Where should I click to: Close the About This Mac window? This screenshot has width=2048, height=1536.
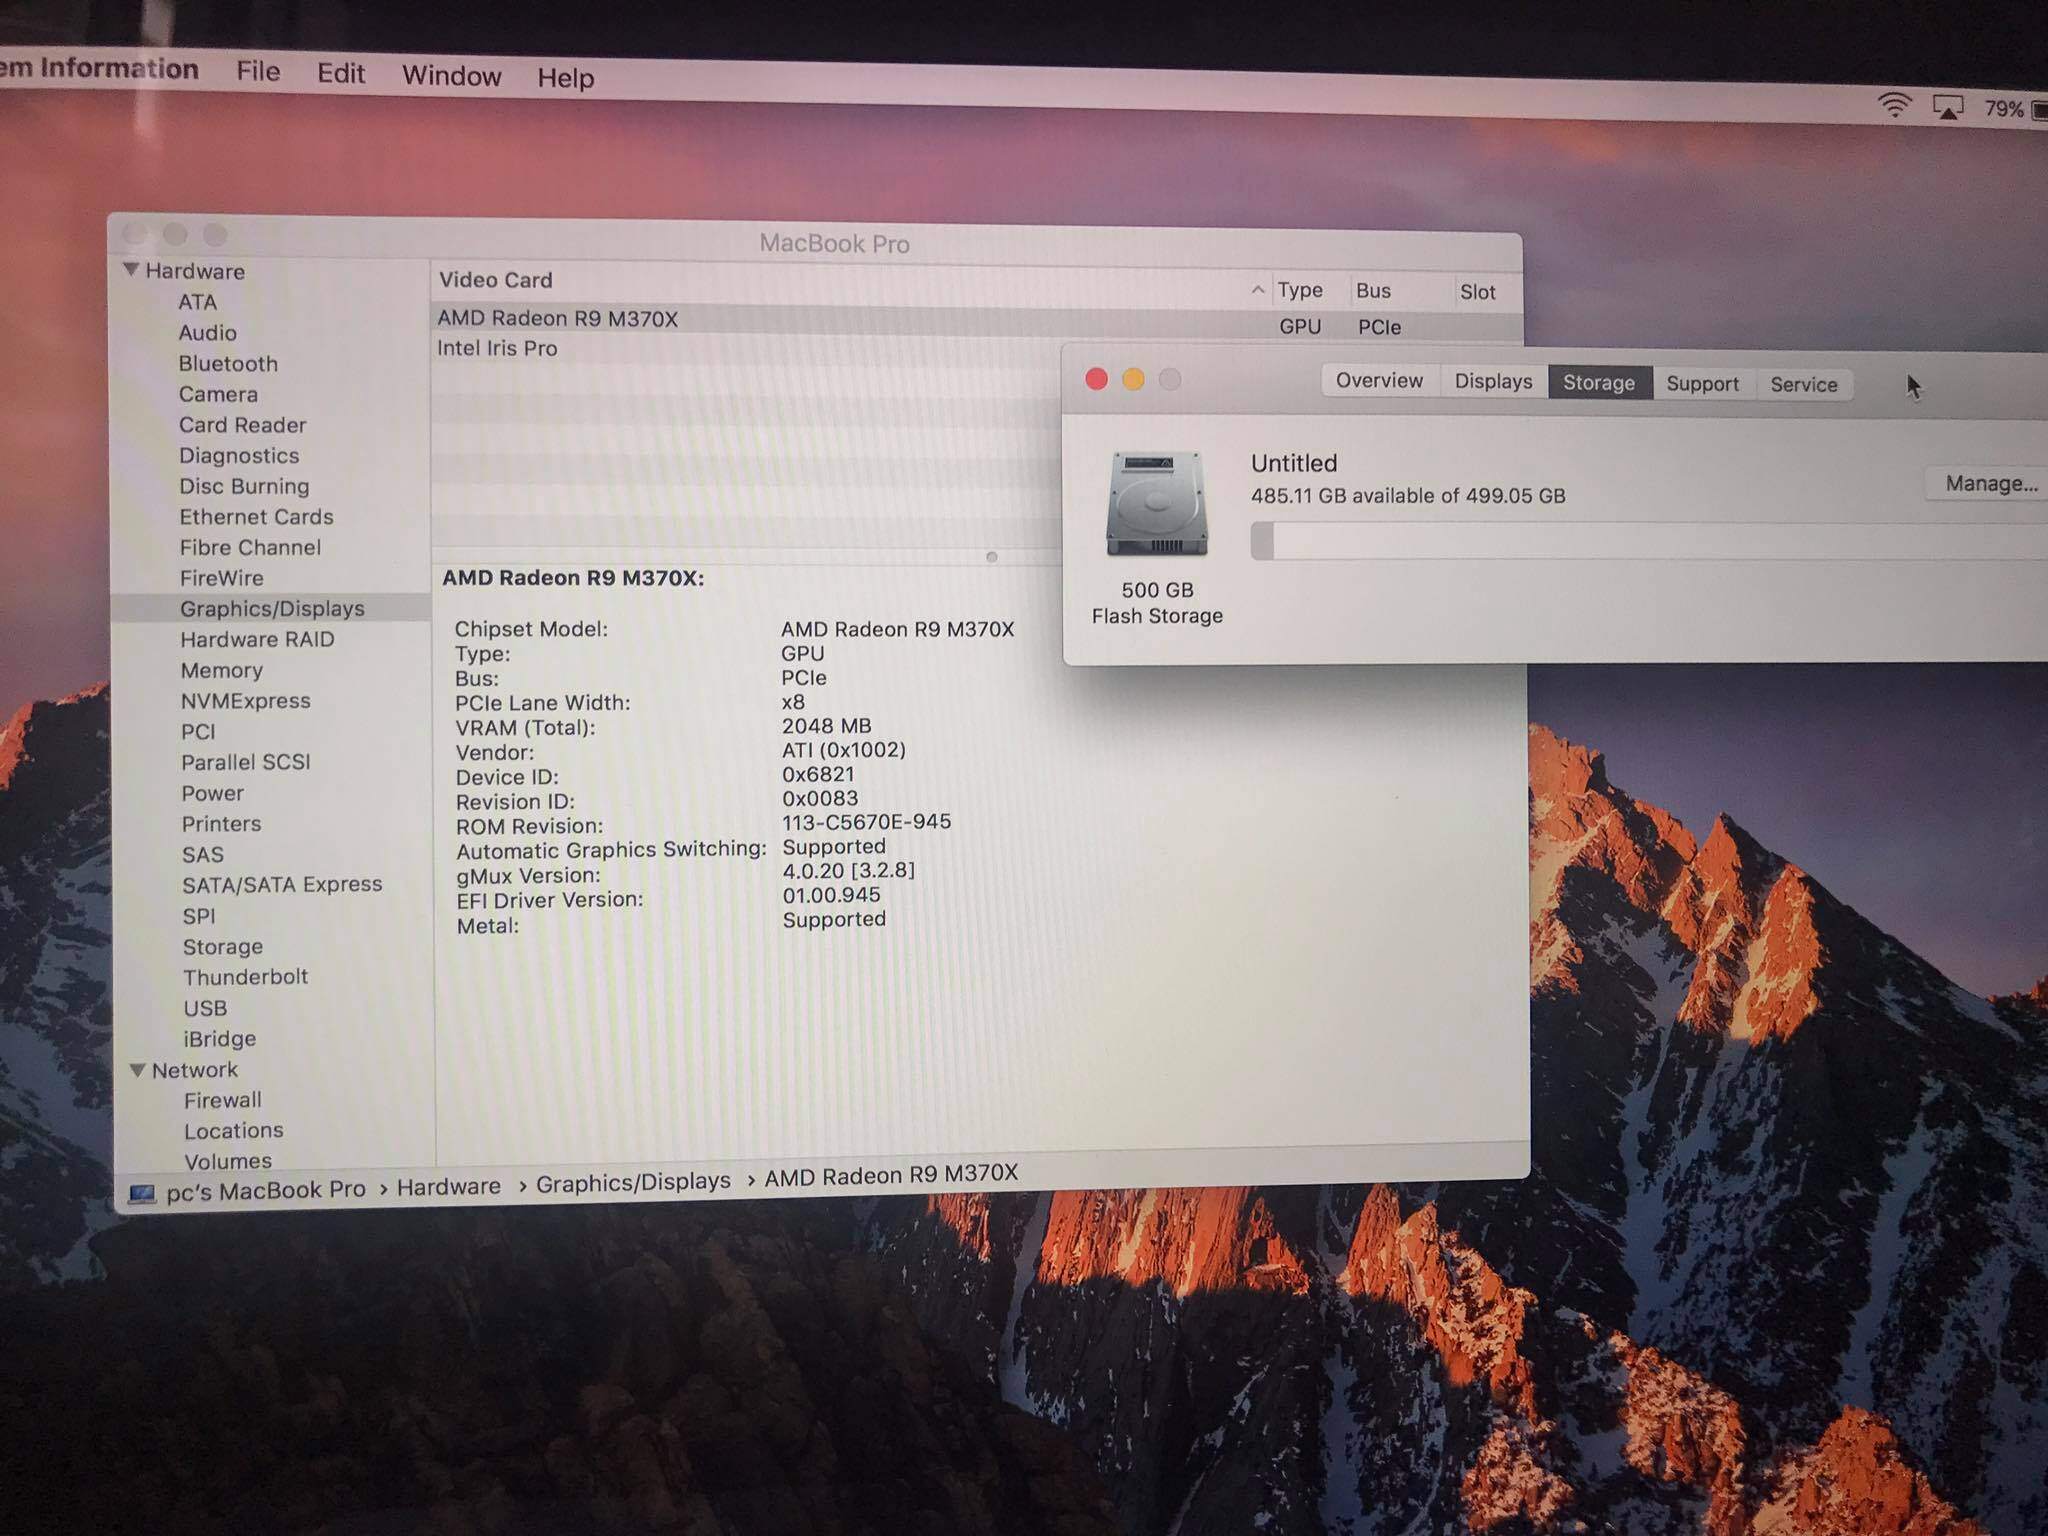[1096, 379]
